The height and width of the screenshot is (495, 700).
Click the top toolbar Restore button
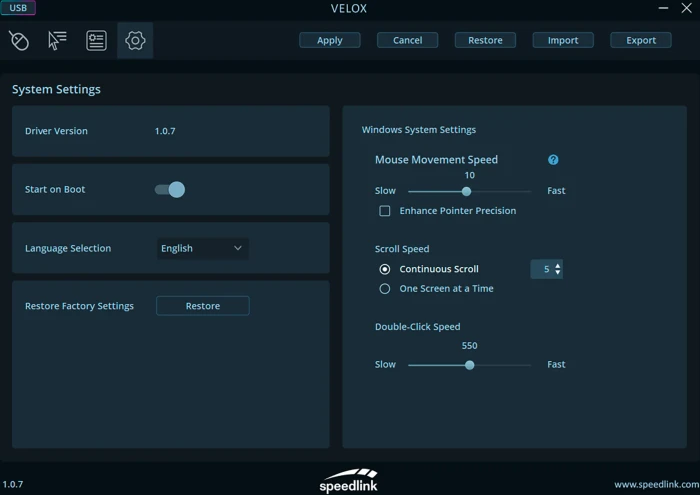485,40
